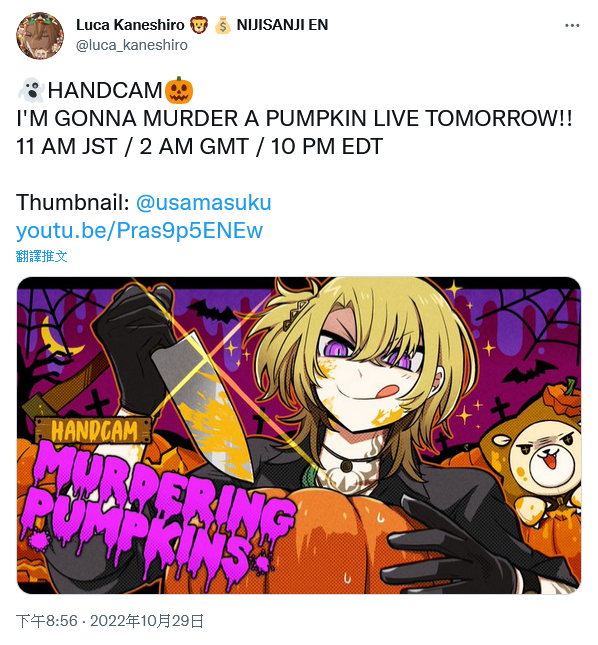Open the three-dot more options menu
The image size is (598, 645).
point(572,26)
